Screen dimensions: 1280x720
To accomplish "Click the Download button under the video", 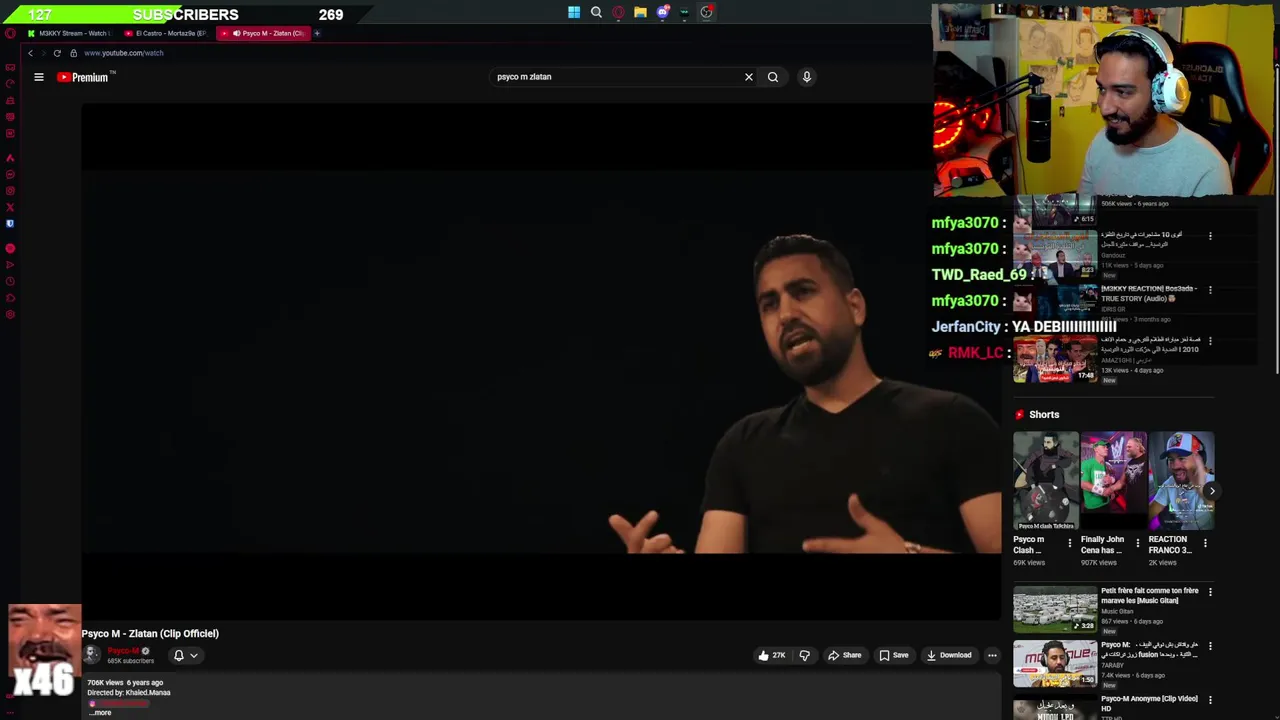I will 948,656.
